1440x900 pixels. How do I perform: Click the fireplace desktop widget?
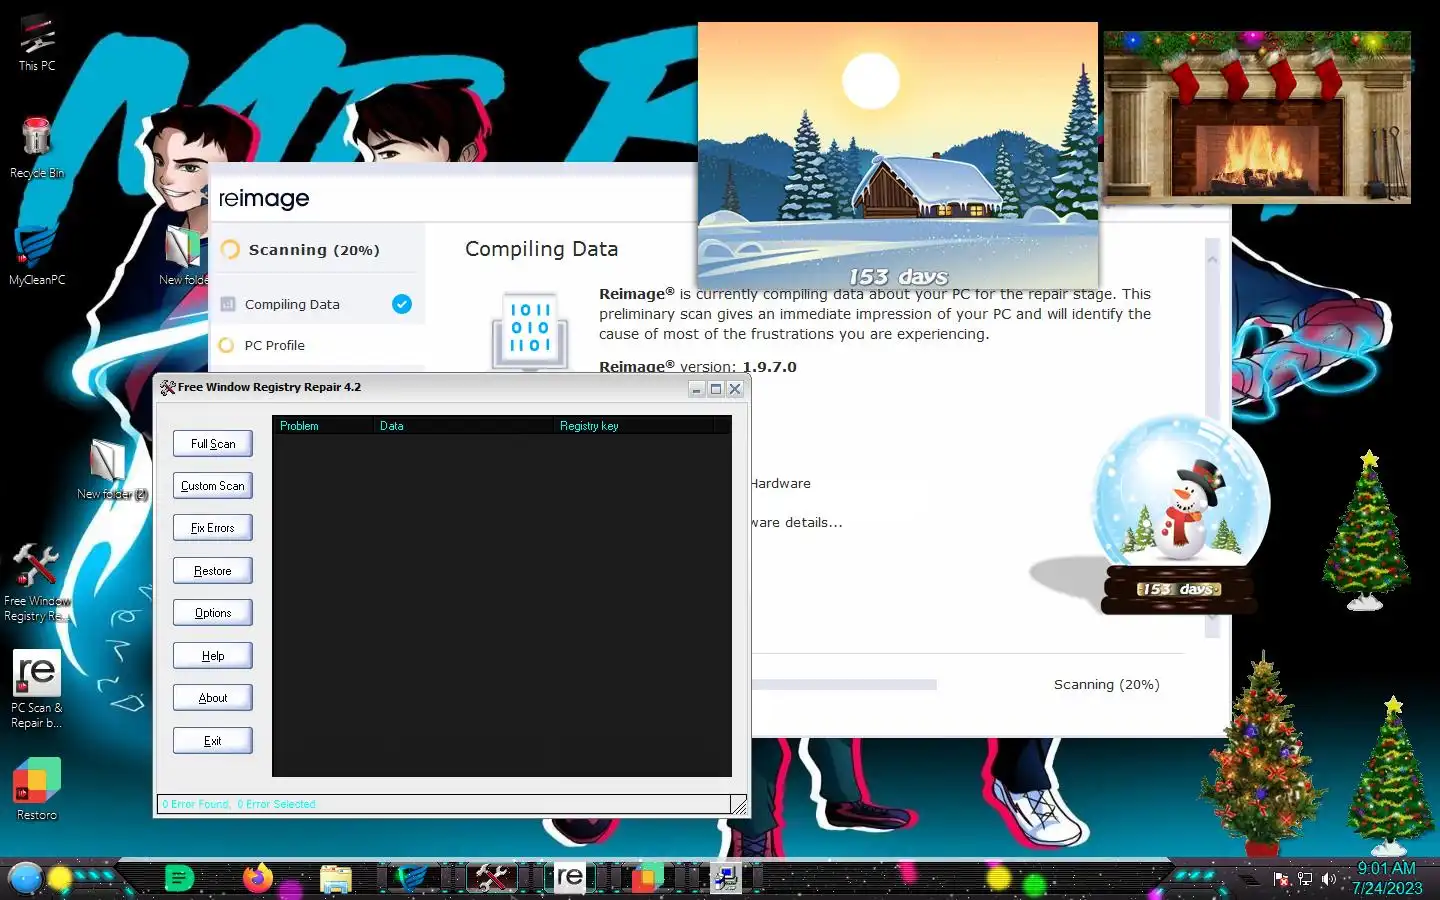[1257, 117]
